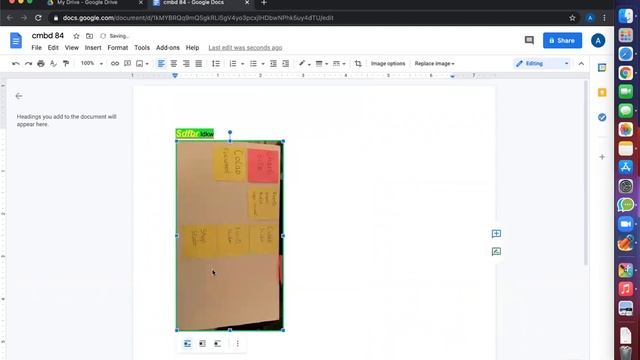Open the Edit menu
Viewport: 640px width, 360px height.
pyautogui.click(x=53, y=48)
